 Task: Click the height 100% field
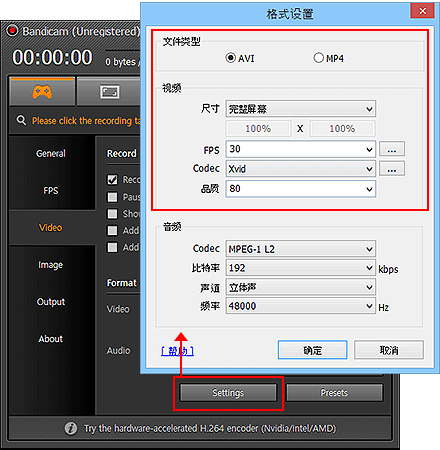(342, 129)
